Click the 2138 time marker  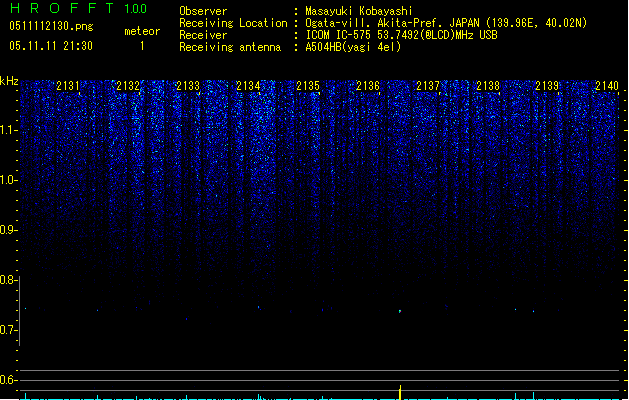click(488, 86)
